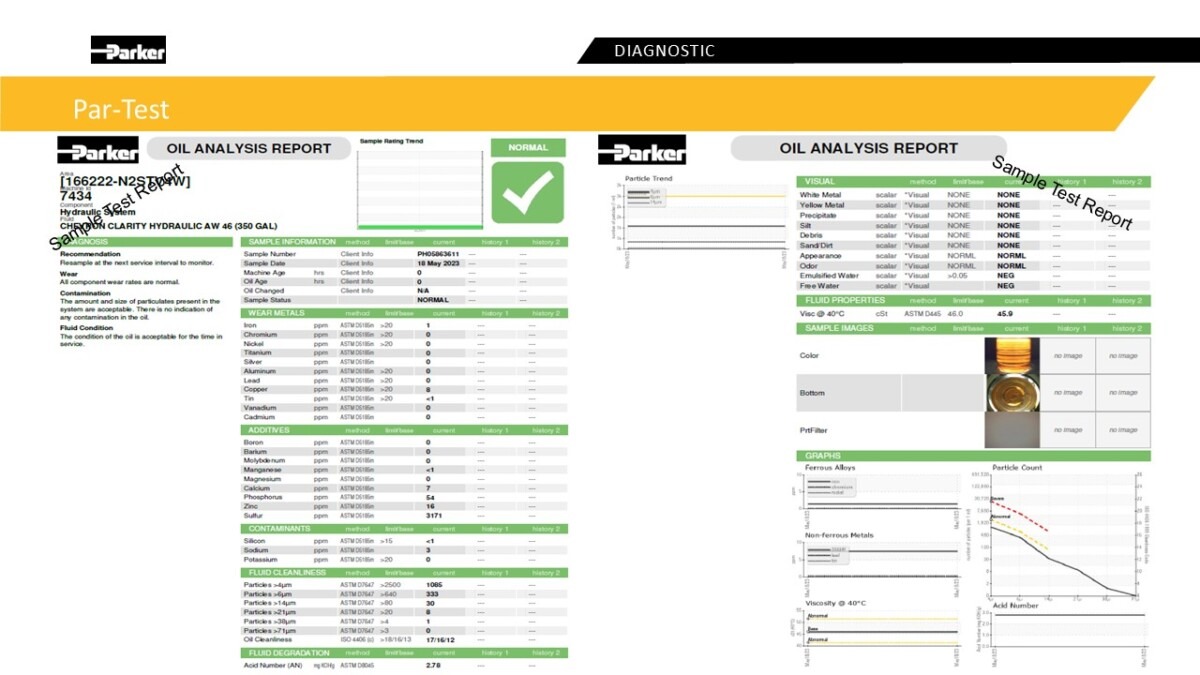Click the OIL ANALYSIS REPORT heading beside the NORMAL badge
The height and width of the screenshot is (675, 1200).
click(249, 148)
